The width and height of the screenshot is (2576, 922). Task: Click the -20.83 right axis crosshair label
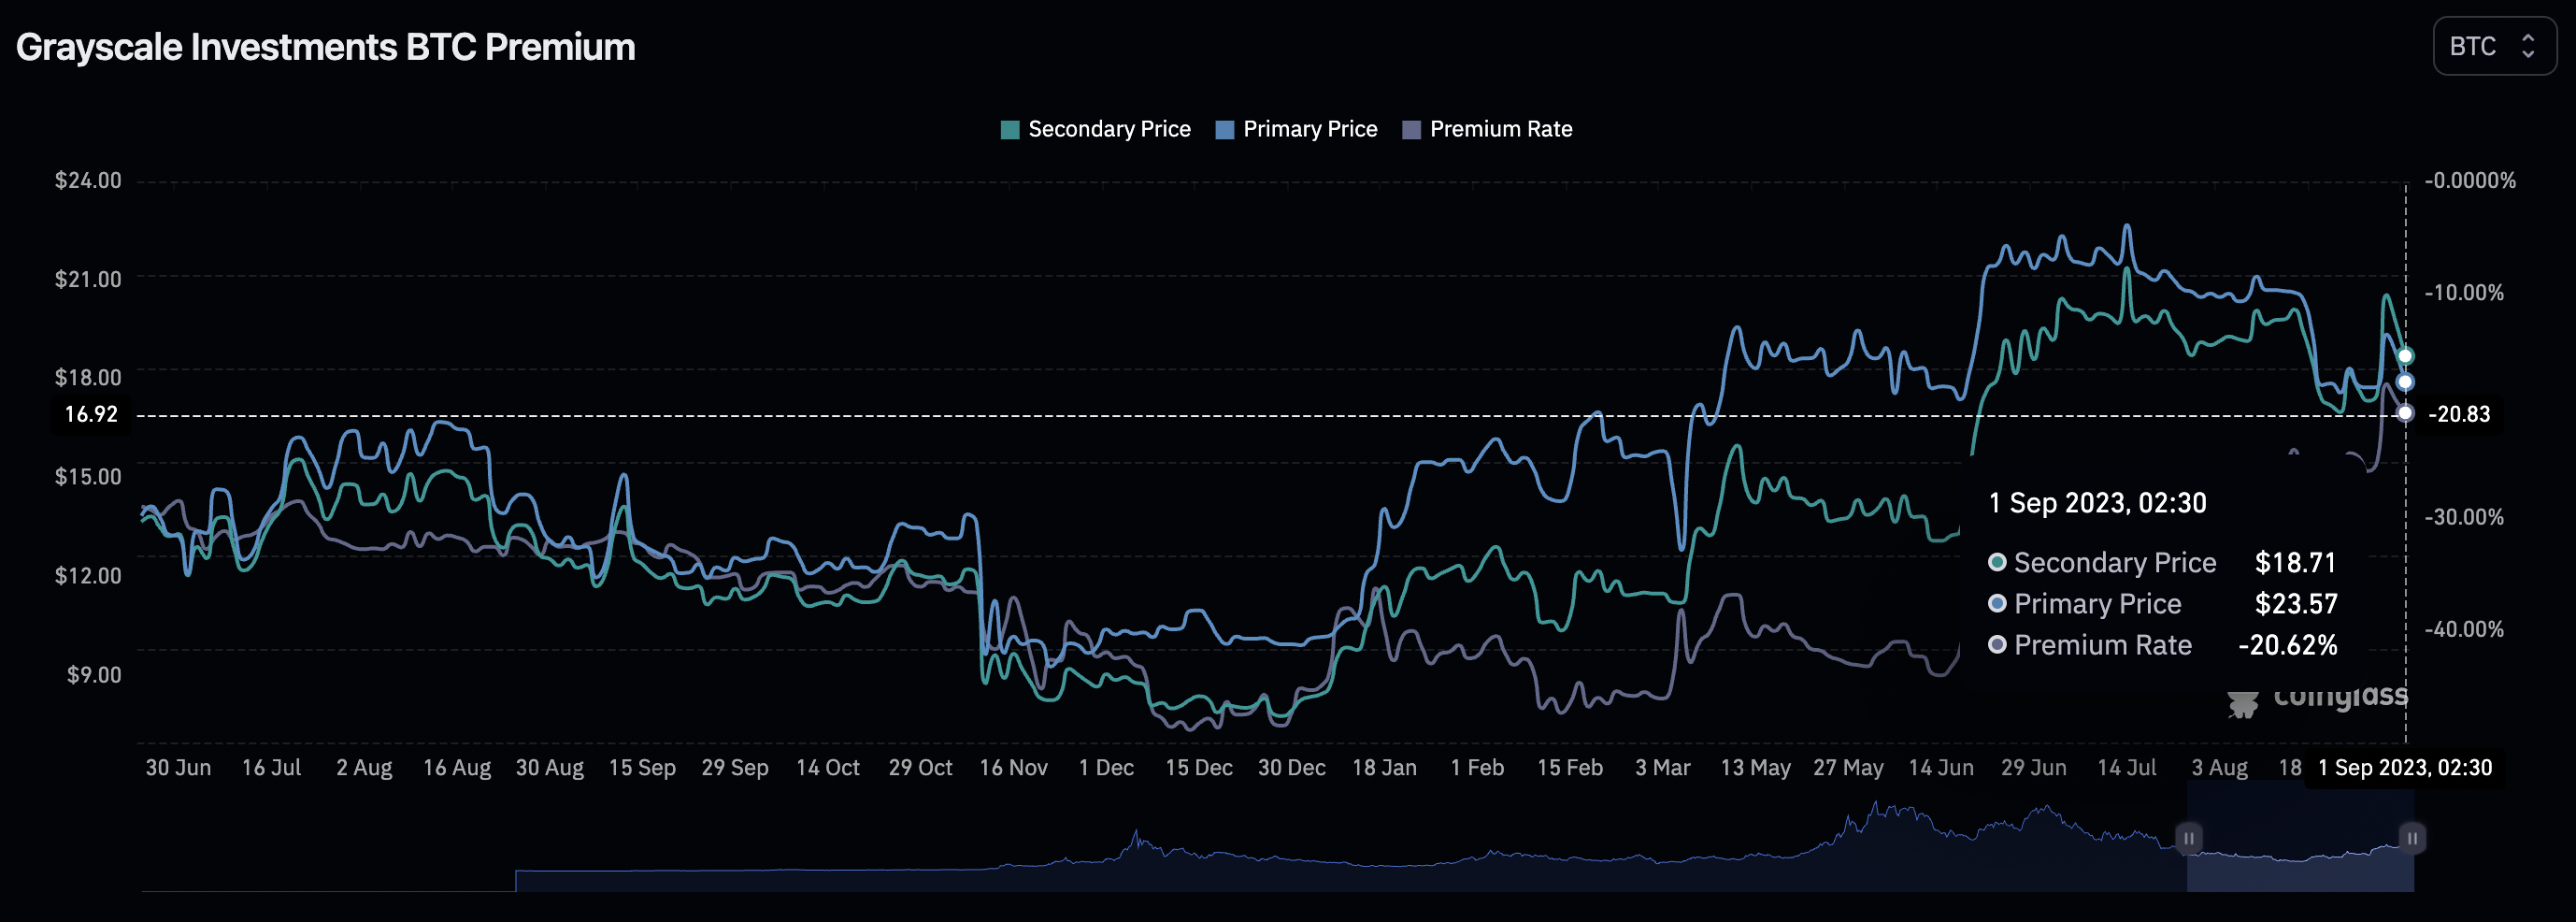click(x=2459, y=414)
